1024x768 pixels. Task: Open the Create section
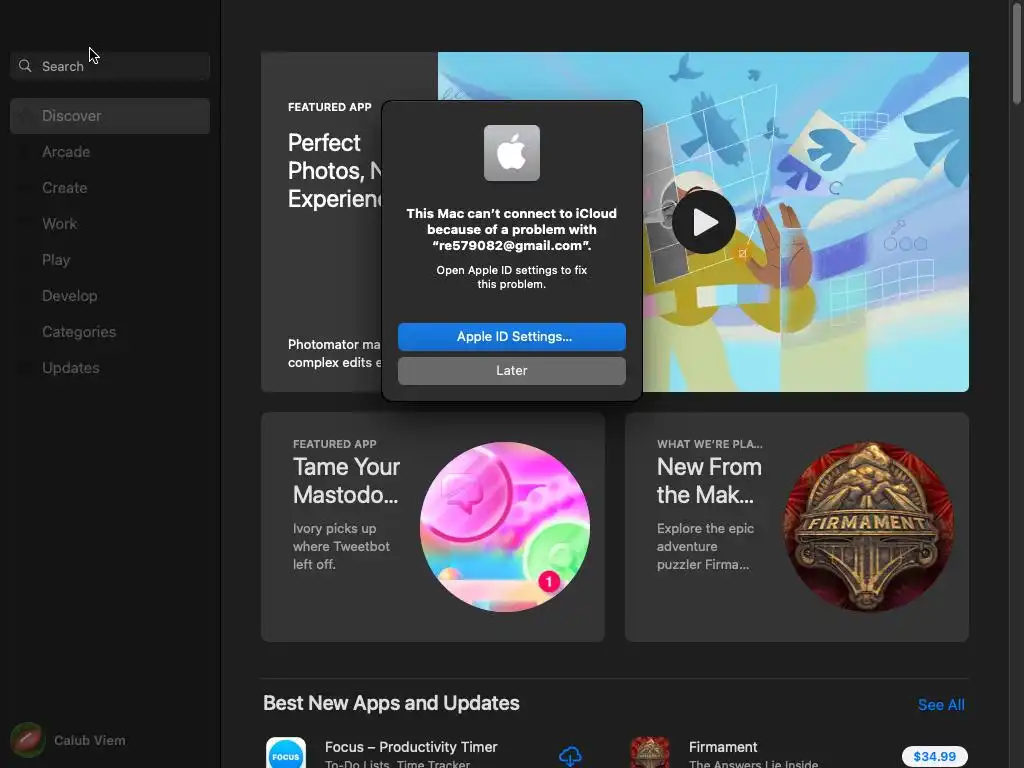[65, 187]
